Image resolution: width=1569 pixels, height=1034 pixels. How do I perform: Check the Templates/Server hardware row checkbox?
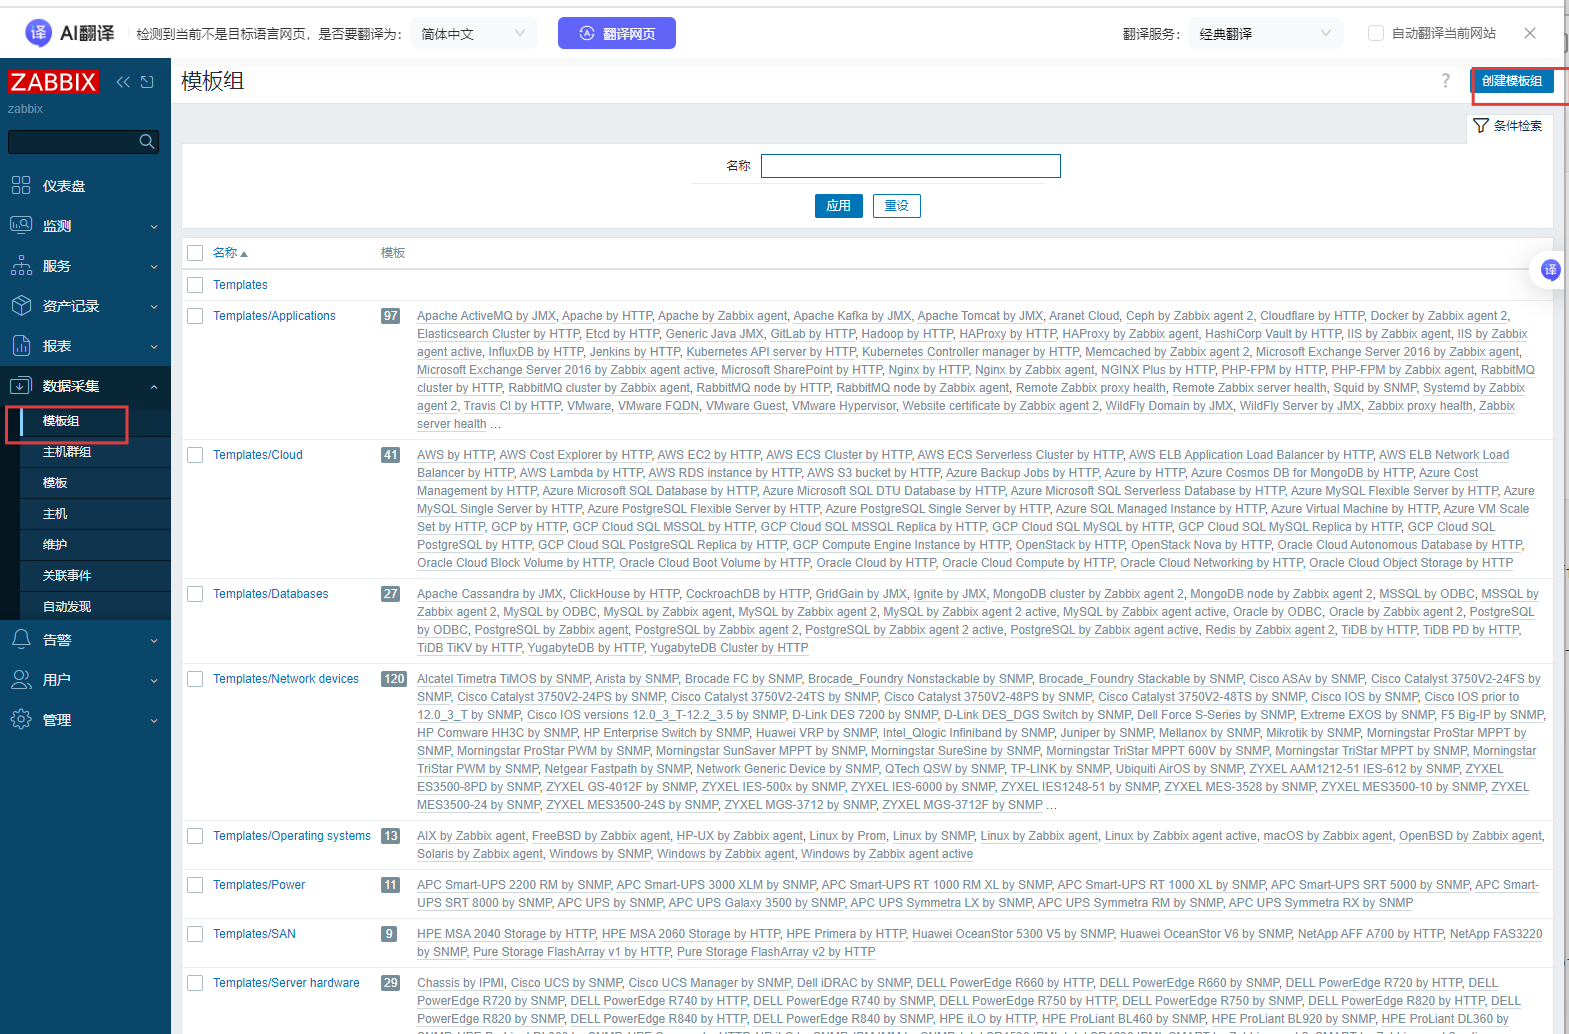[x=195, y=983]
